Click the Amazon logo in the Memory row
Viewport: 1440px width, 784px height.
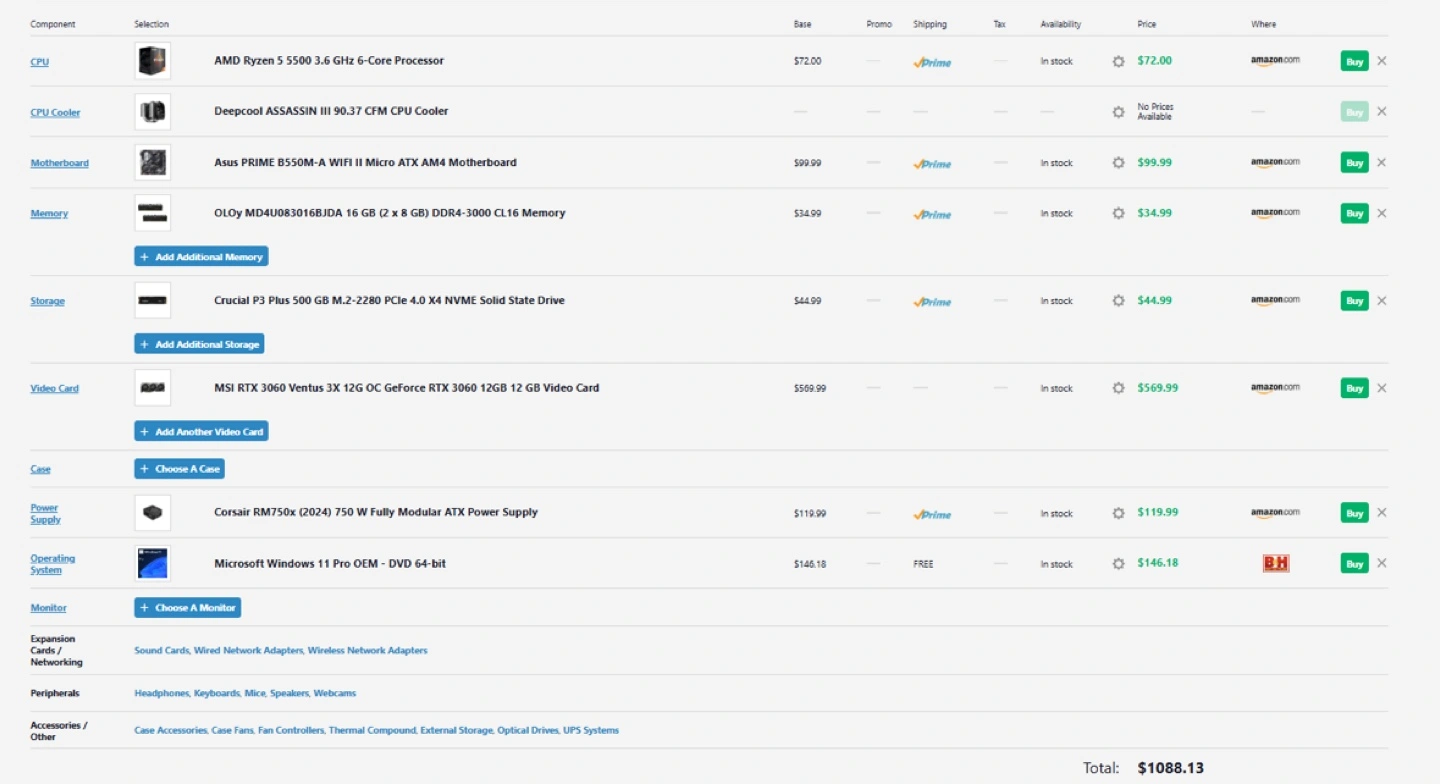1275,213
